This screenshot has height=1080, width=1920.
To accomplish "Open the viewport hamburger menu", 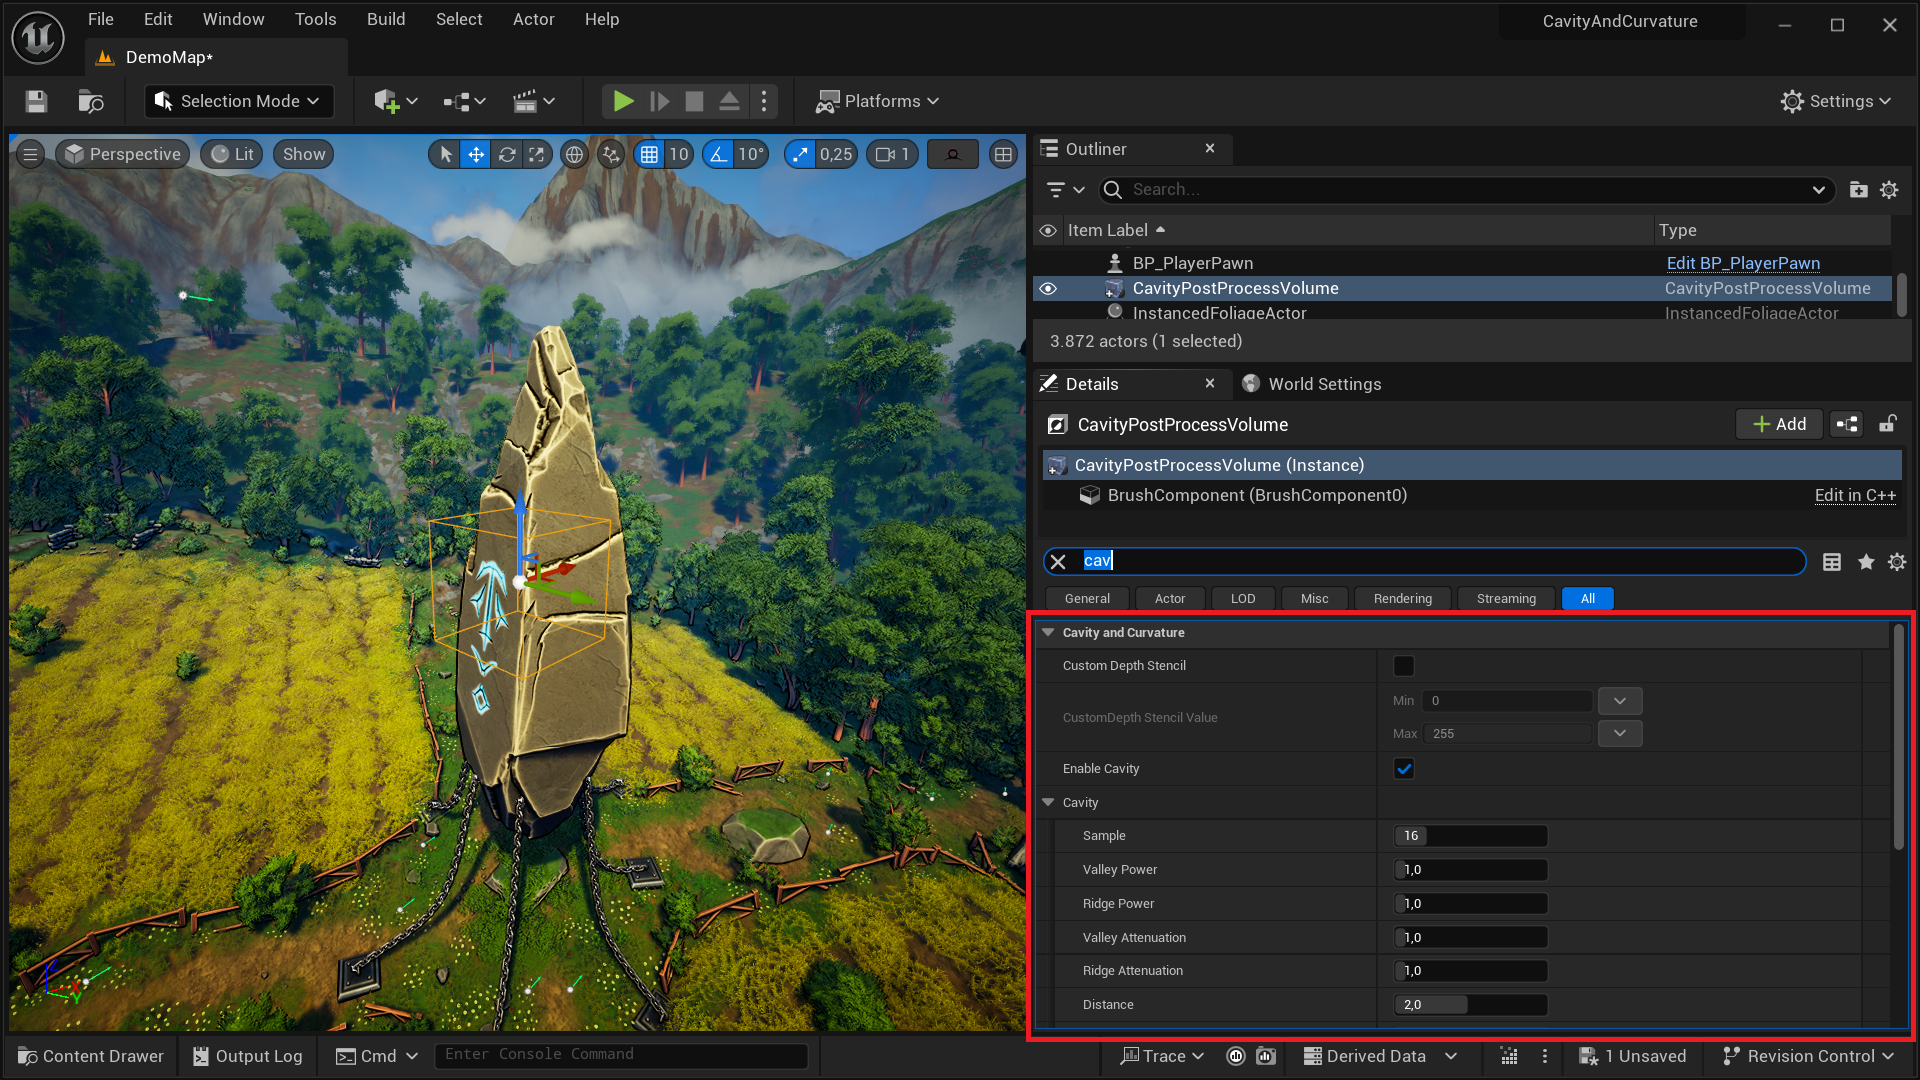I will (30, 154).
